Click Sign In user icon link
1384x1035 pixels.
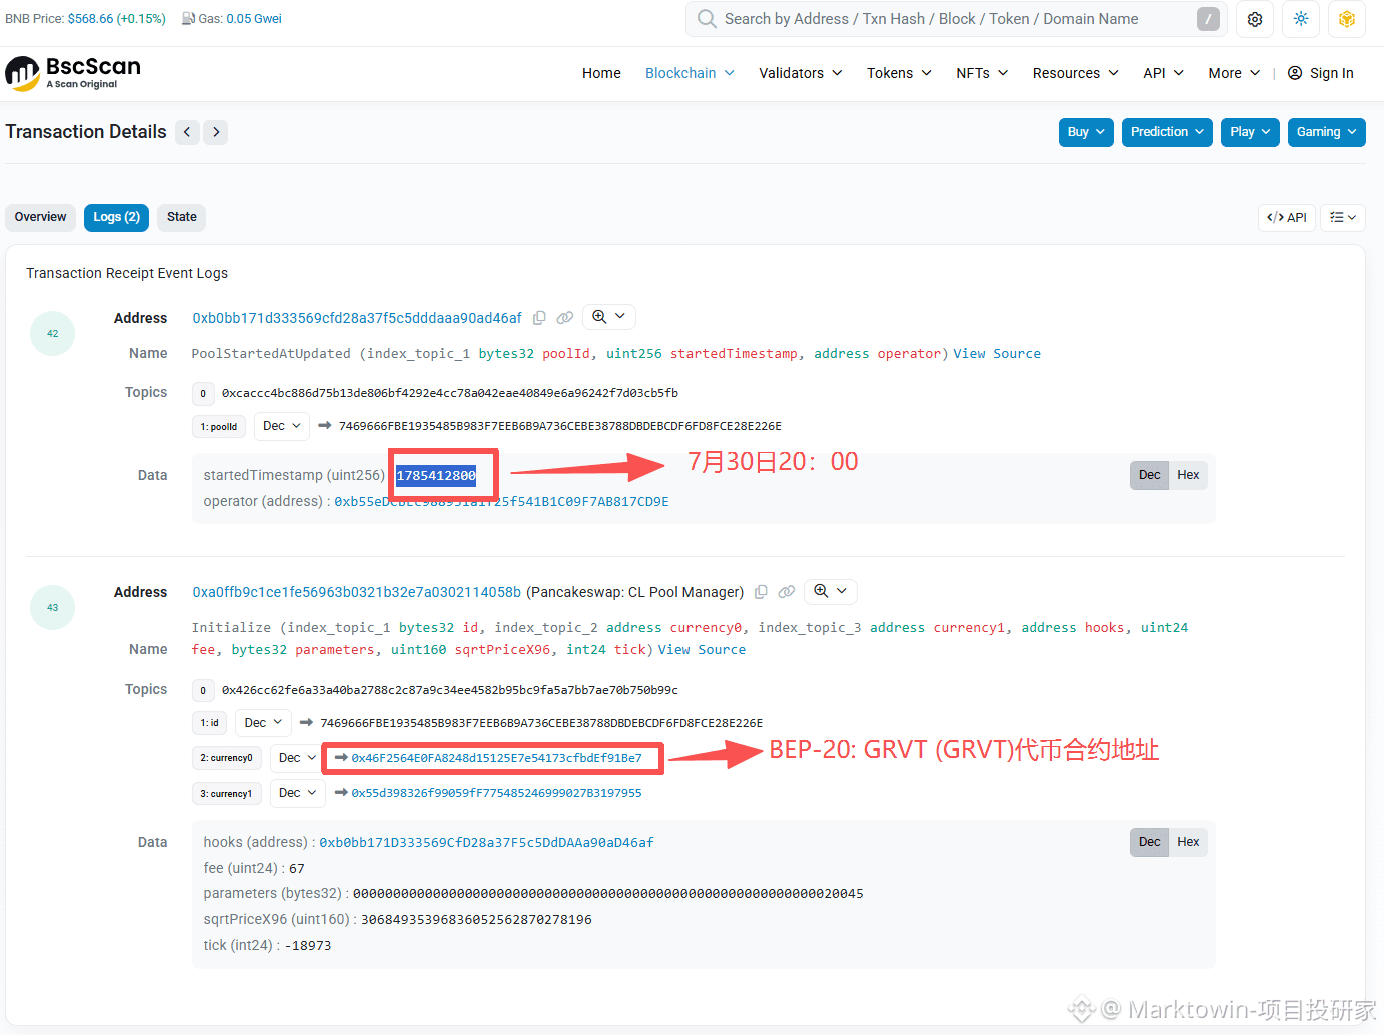tap(1320, 73)
